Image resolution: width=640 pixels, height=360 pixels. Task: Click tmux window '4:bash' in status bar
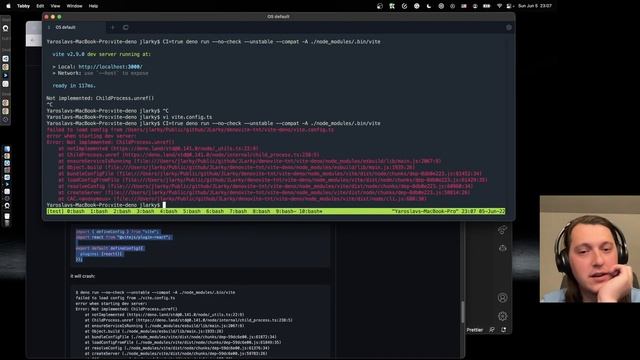169,211
